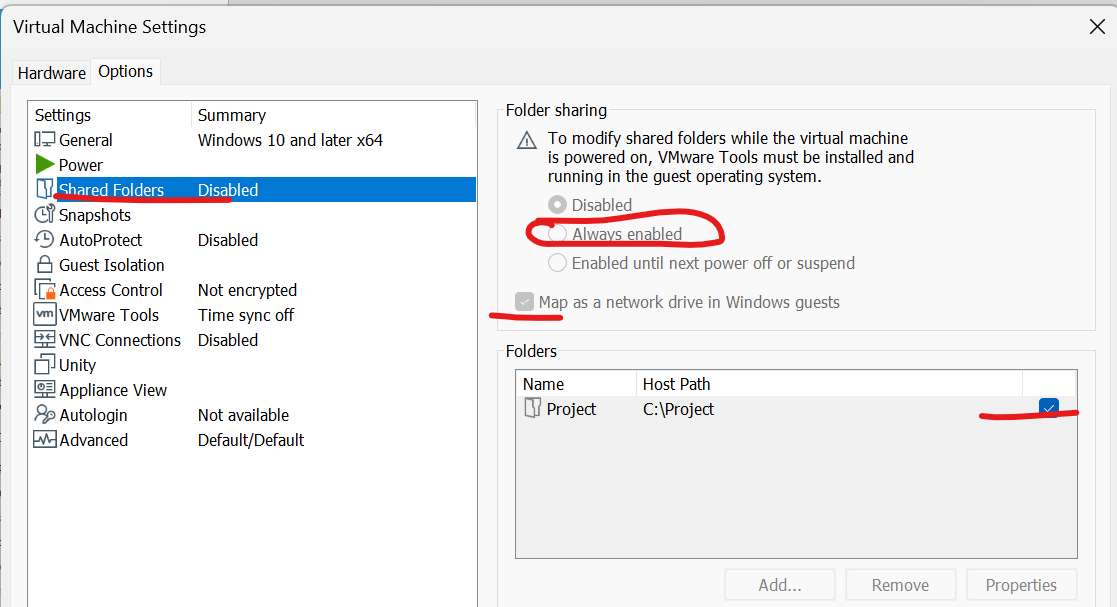Click the VMware Tools vm icon
The image size is (1117, 607).
(44, 314)
